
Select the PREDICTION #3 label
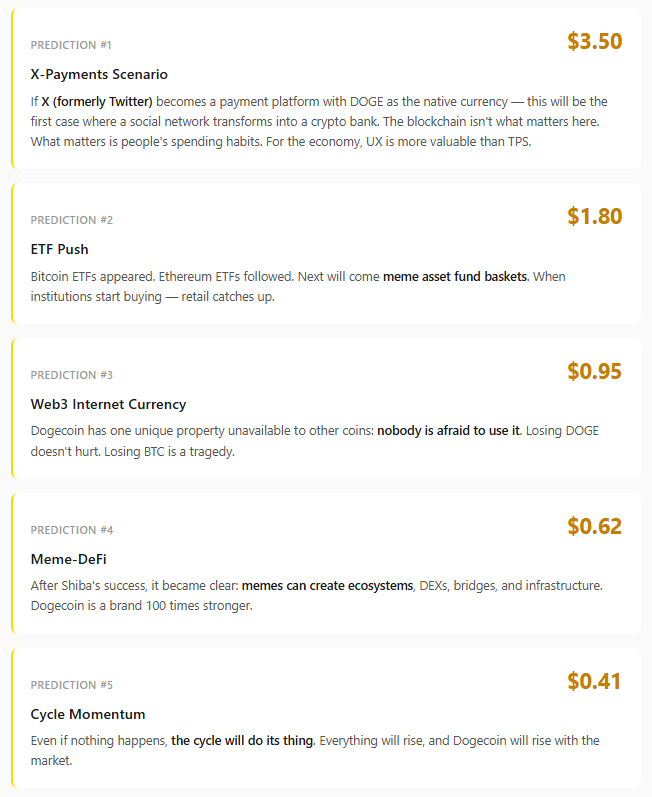click(71, 375)
